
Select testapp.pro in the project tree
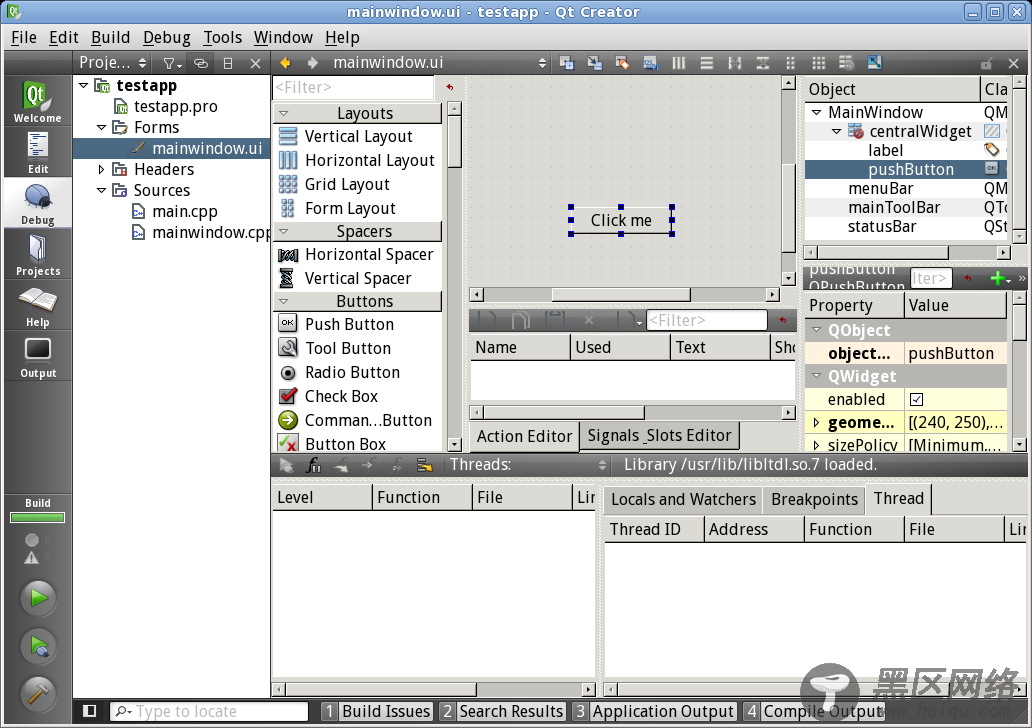pyautogui.click(x=175, y=106)
